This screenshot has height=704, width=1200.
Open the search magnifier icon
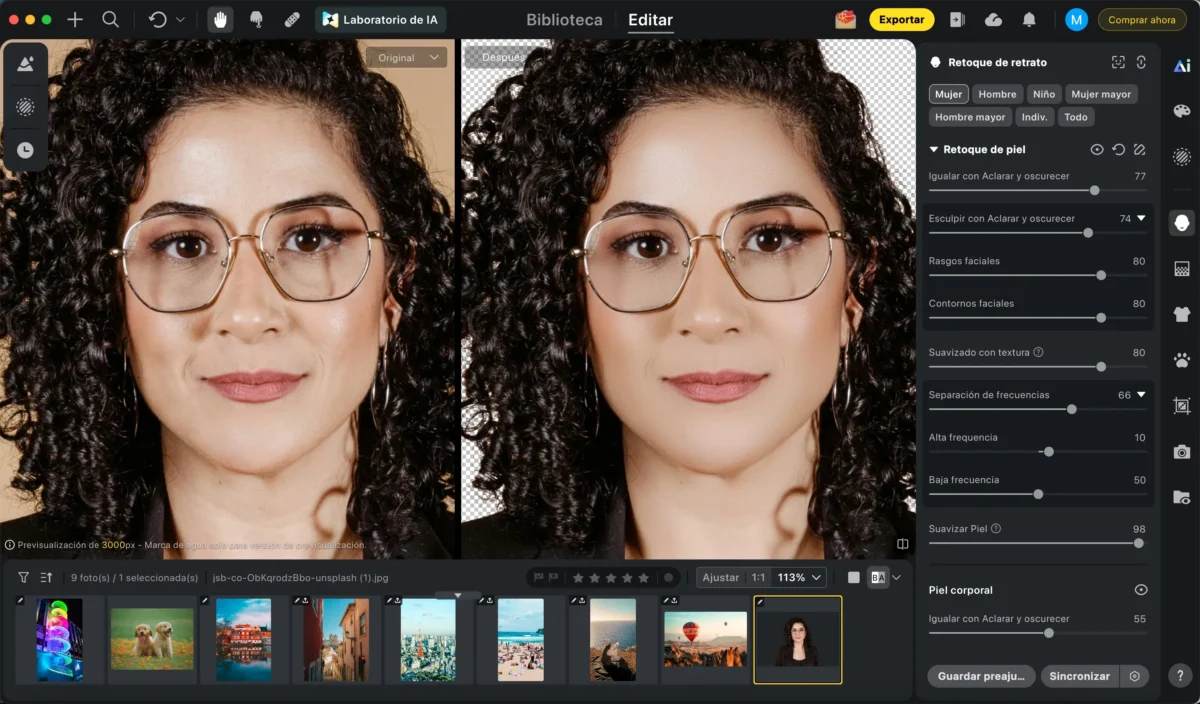coord(111,20)
